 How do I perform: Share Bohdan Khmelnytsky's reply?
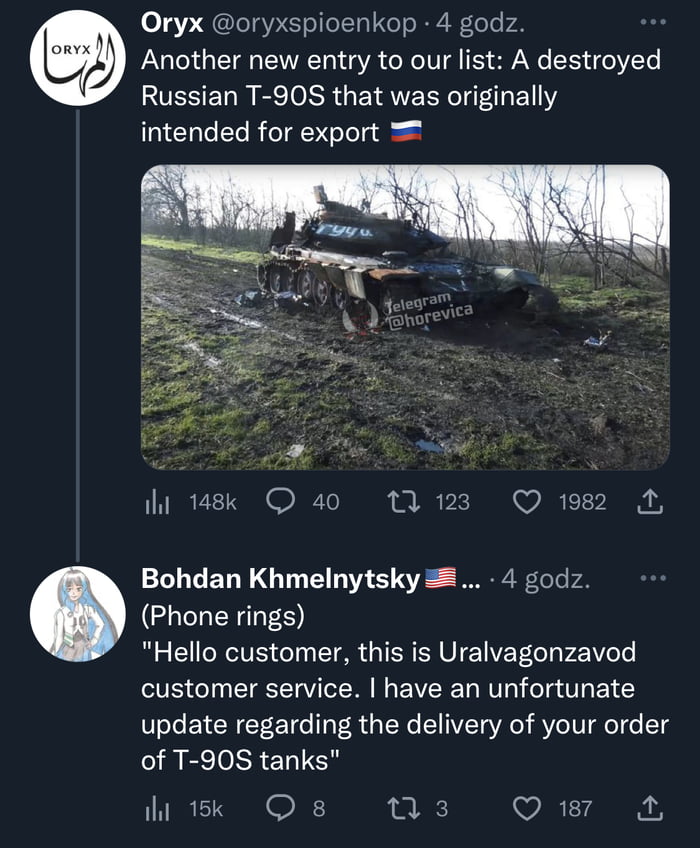click(649, 809)
